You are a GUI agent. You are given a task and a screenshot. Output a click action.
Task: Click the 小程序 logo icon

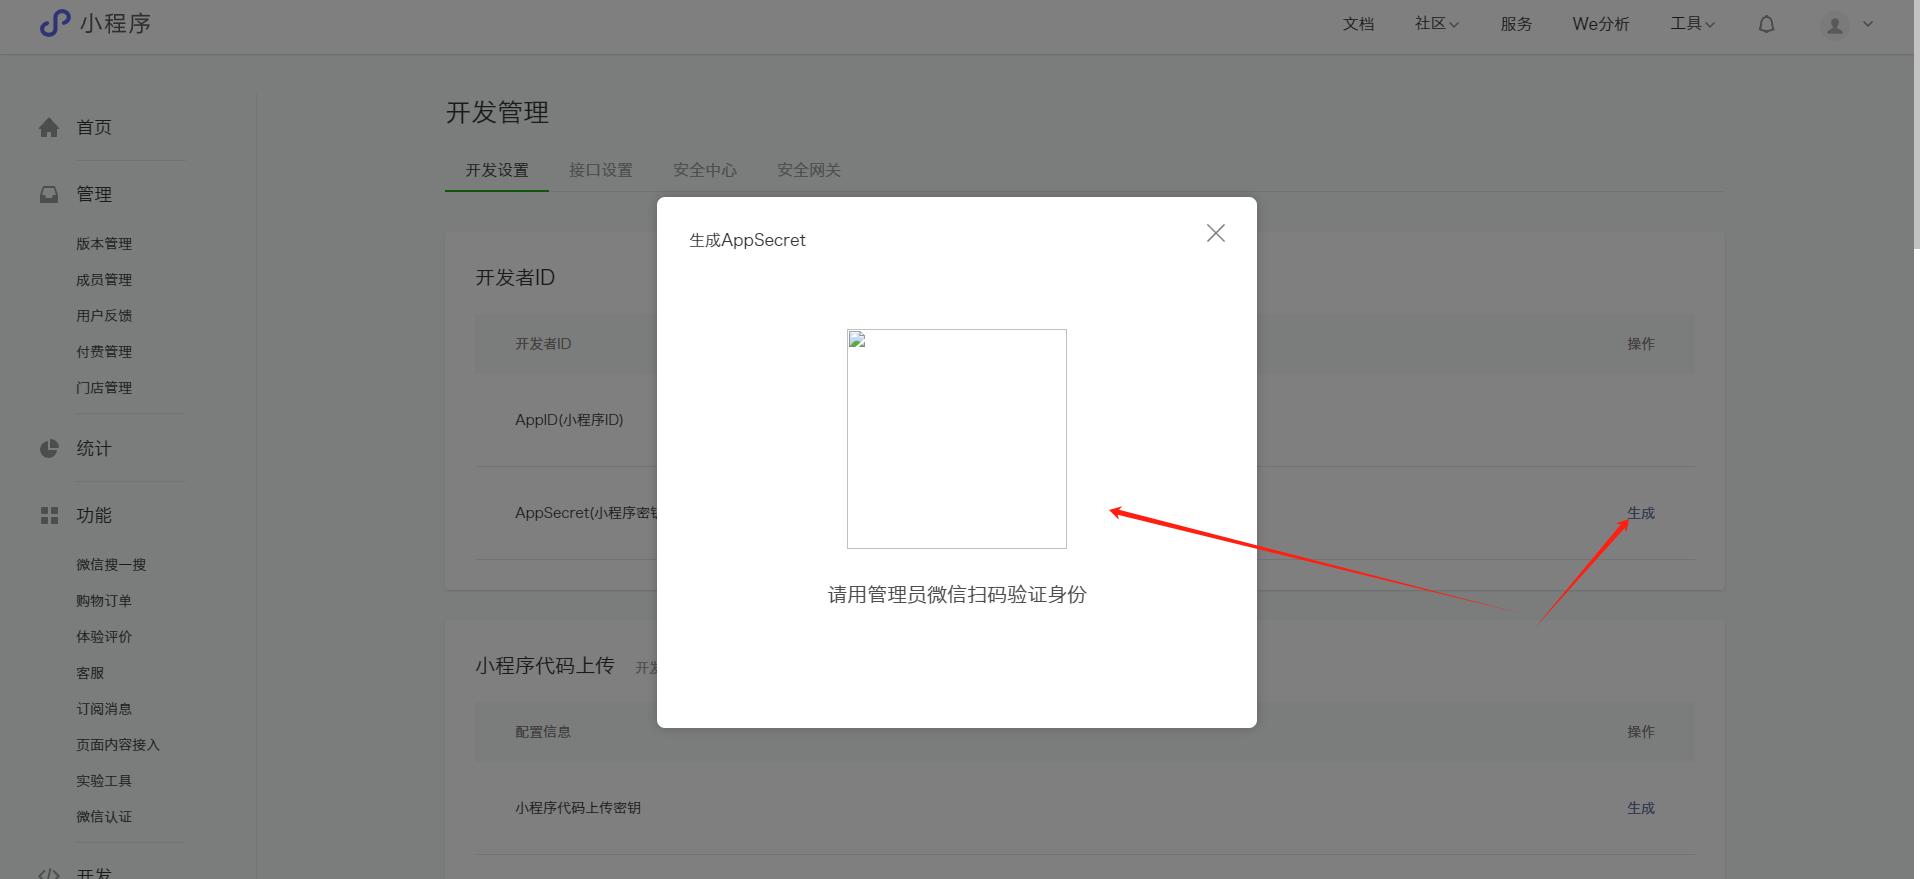(x=55, y=23)
